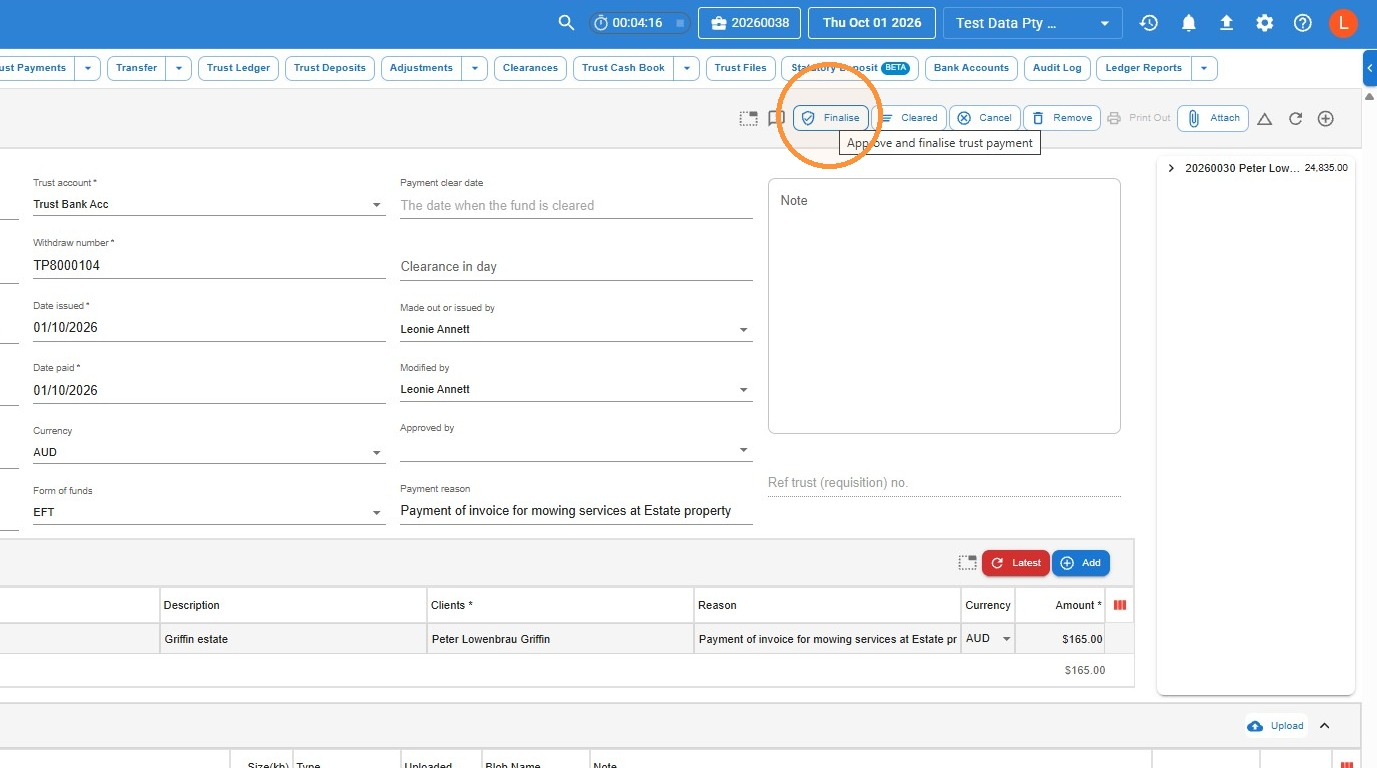
Task: Stop the timer with square button
Action: pyautogui.click(x=679, y=23)
